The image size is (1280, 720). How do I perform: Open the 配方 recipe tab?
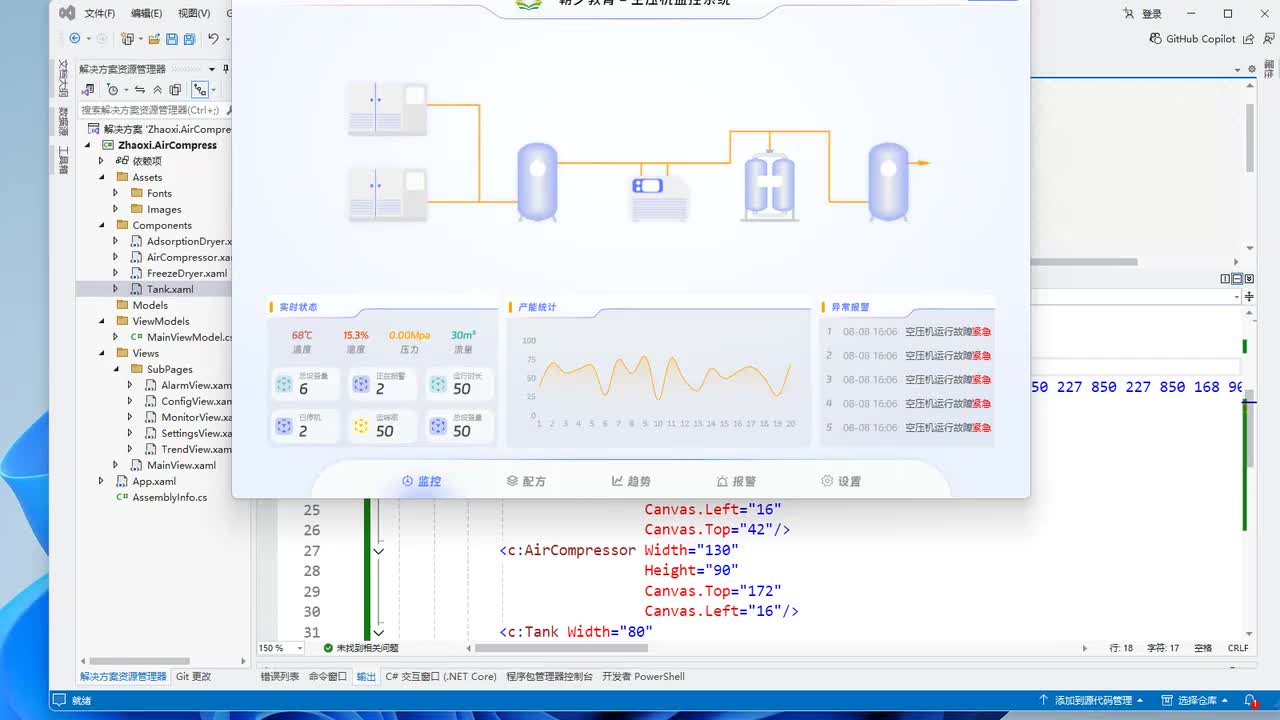click(526, 481)
